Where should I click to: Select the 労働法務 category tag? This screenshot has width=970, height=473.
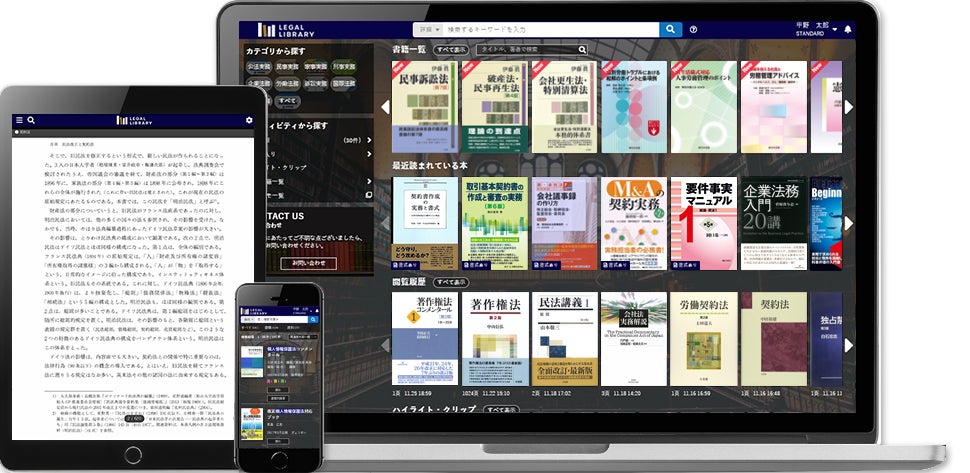286,83
